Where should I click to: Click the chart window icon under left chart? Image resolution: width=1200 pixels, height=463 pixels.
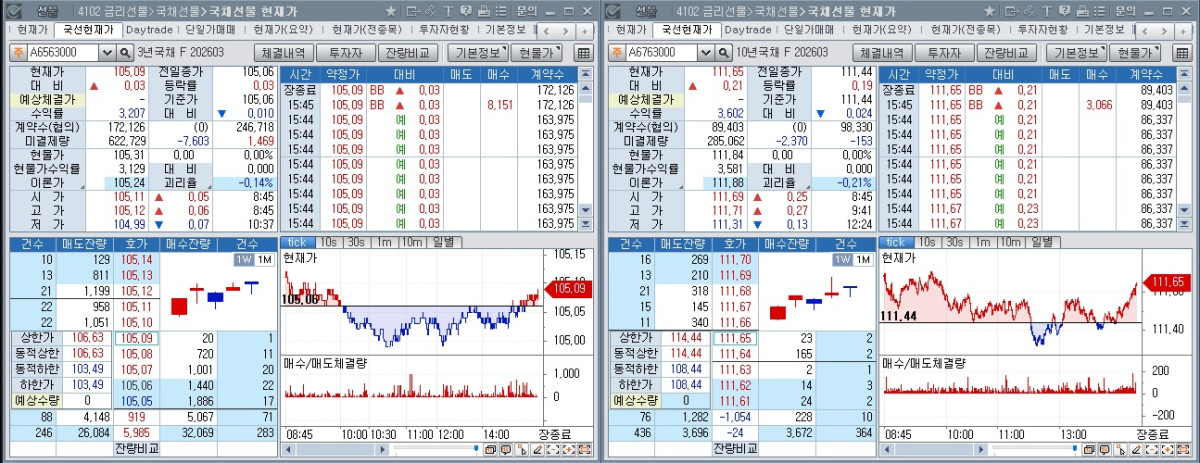point(490,449)
